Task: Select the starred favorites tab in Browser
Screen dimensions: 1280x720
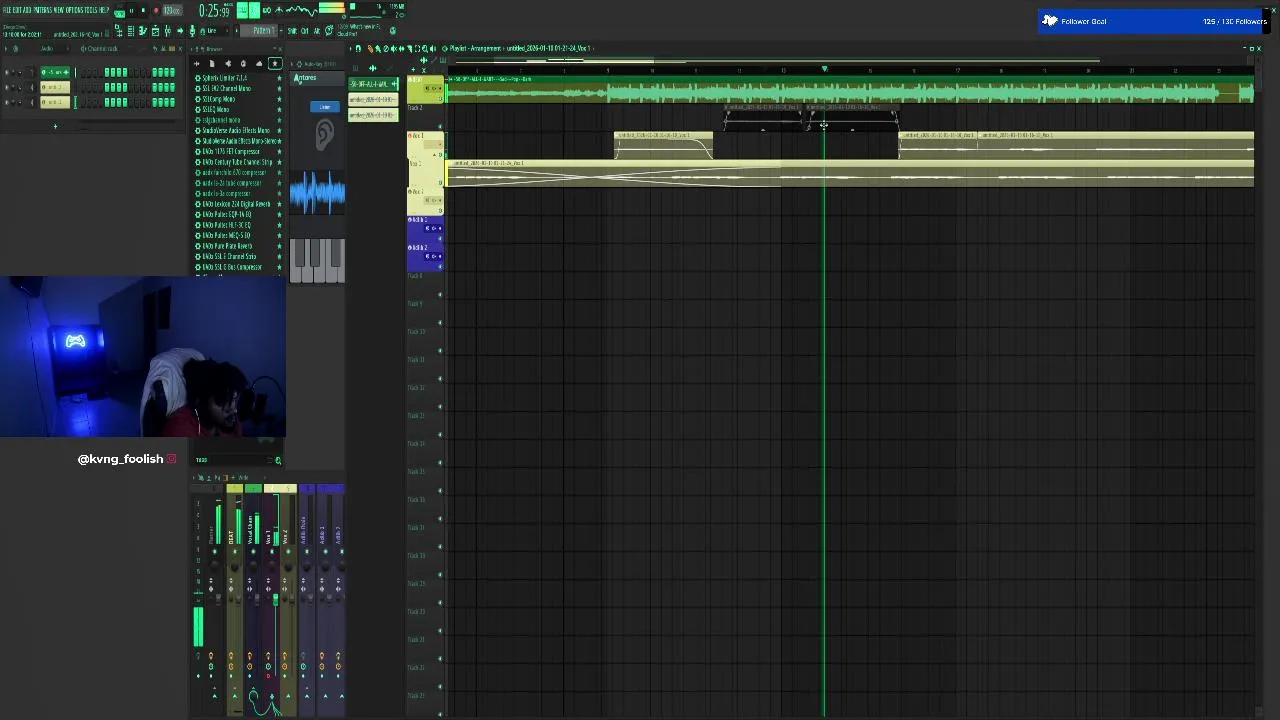Action: click(x=275, y=64)
